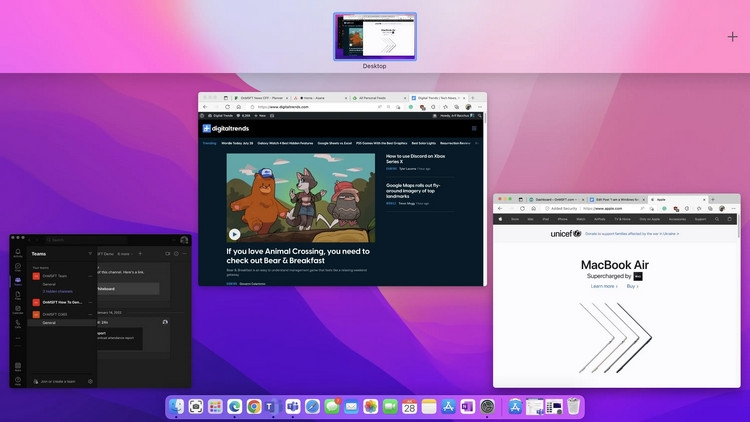Select the Desktop space thumbnail

coord(375,36)
